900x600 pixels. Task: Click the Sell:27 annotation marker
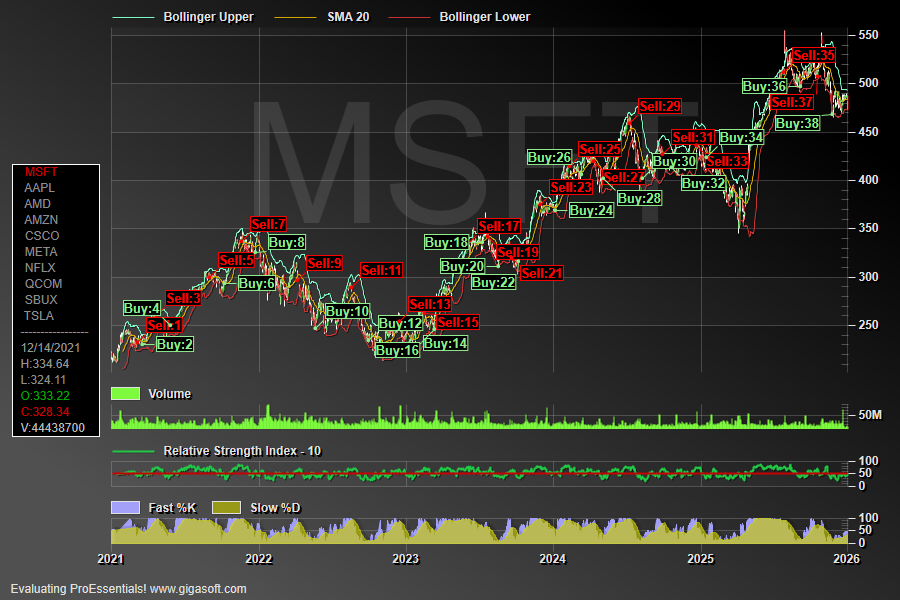pyautogui.click(x=624, y=177)
